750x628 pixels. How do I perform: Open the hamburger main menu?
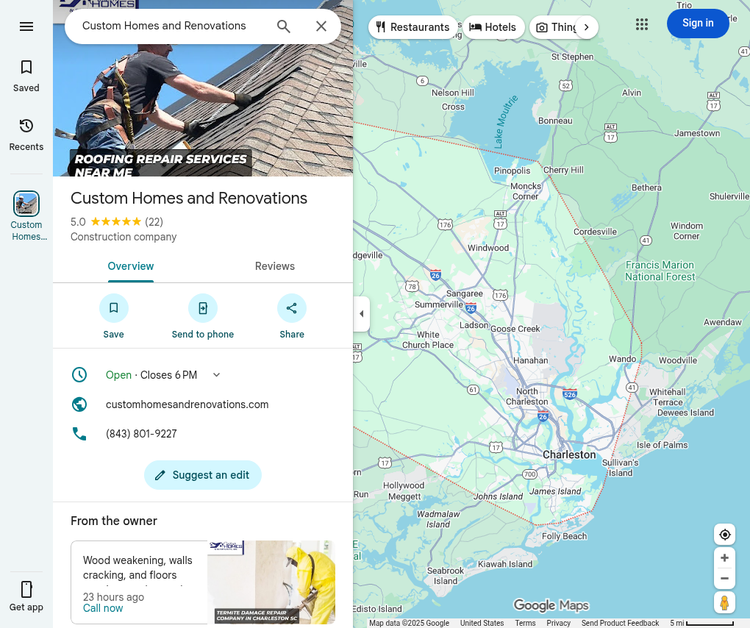point(26,26)
